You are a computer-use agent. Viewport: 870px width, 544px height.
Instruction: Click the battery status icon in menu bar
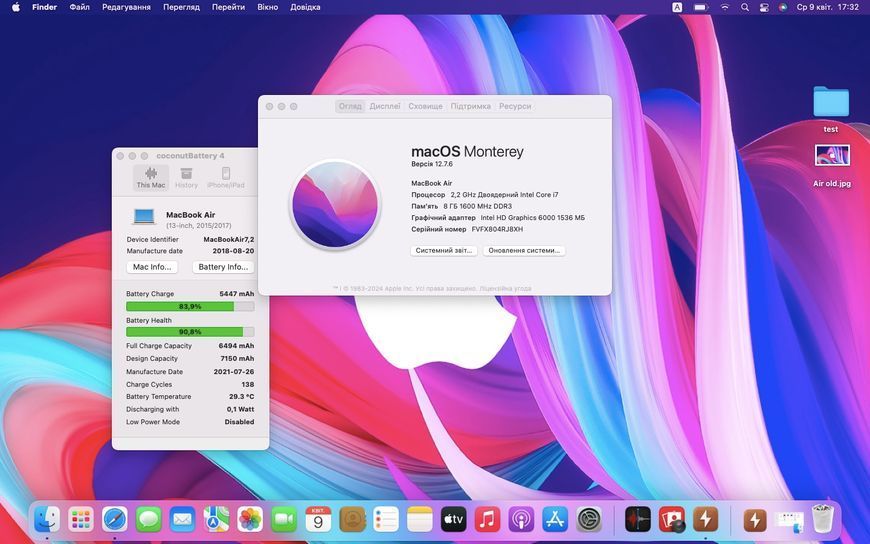click(701, 7)
